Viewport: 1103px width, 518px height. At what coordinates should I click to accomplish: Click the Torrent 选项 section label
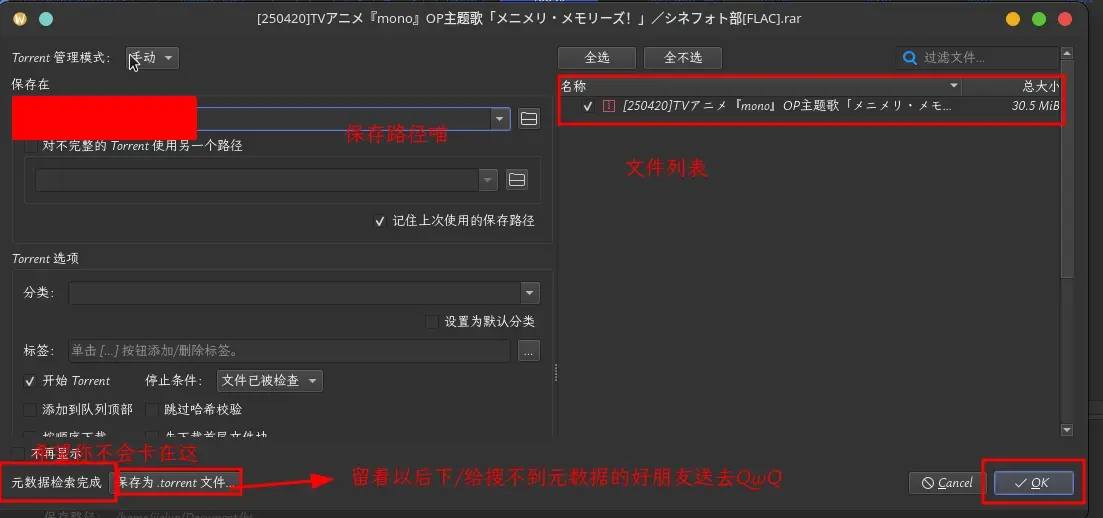click(45, 258)
